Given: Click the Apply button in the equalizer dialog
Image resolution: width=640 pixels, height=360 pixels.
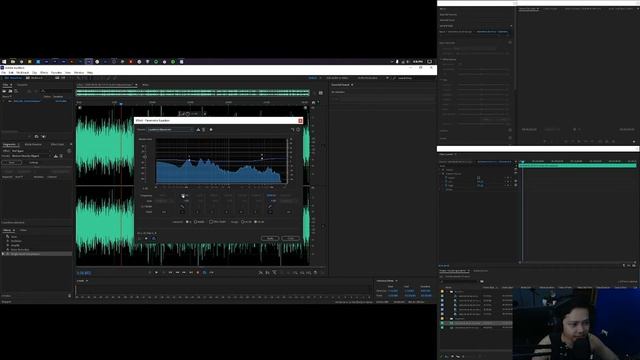Looking at the screenshot, I should pos(270,238).
